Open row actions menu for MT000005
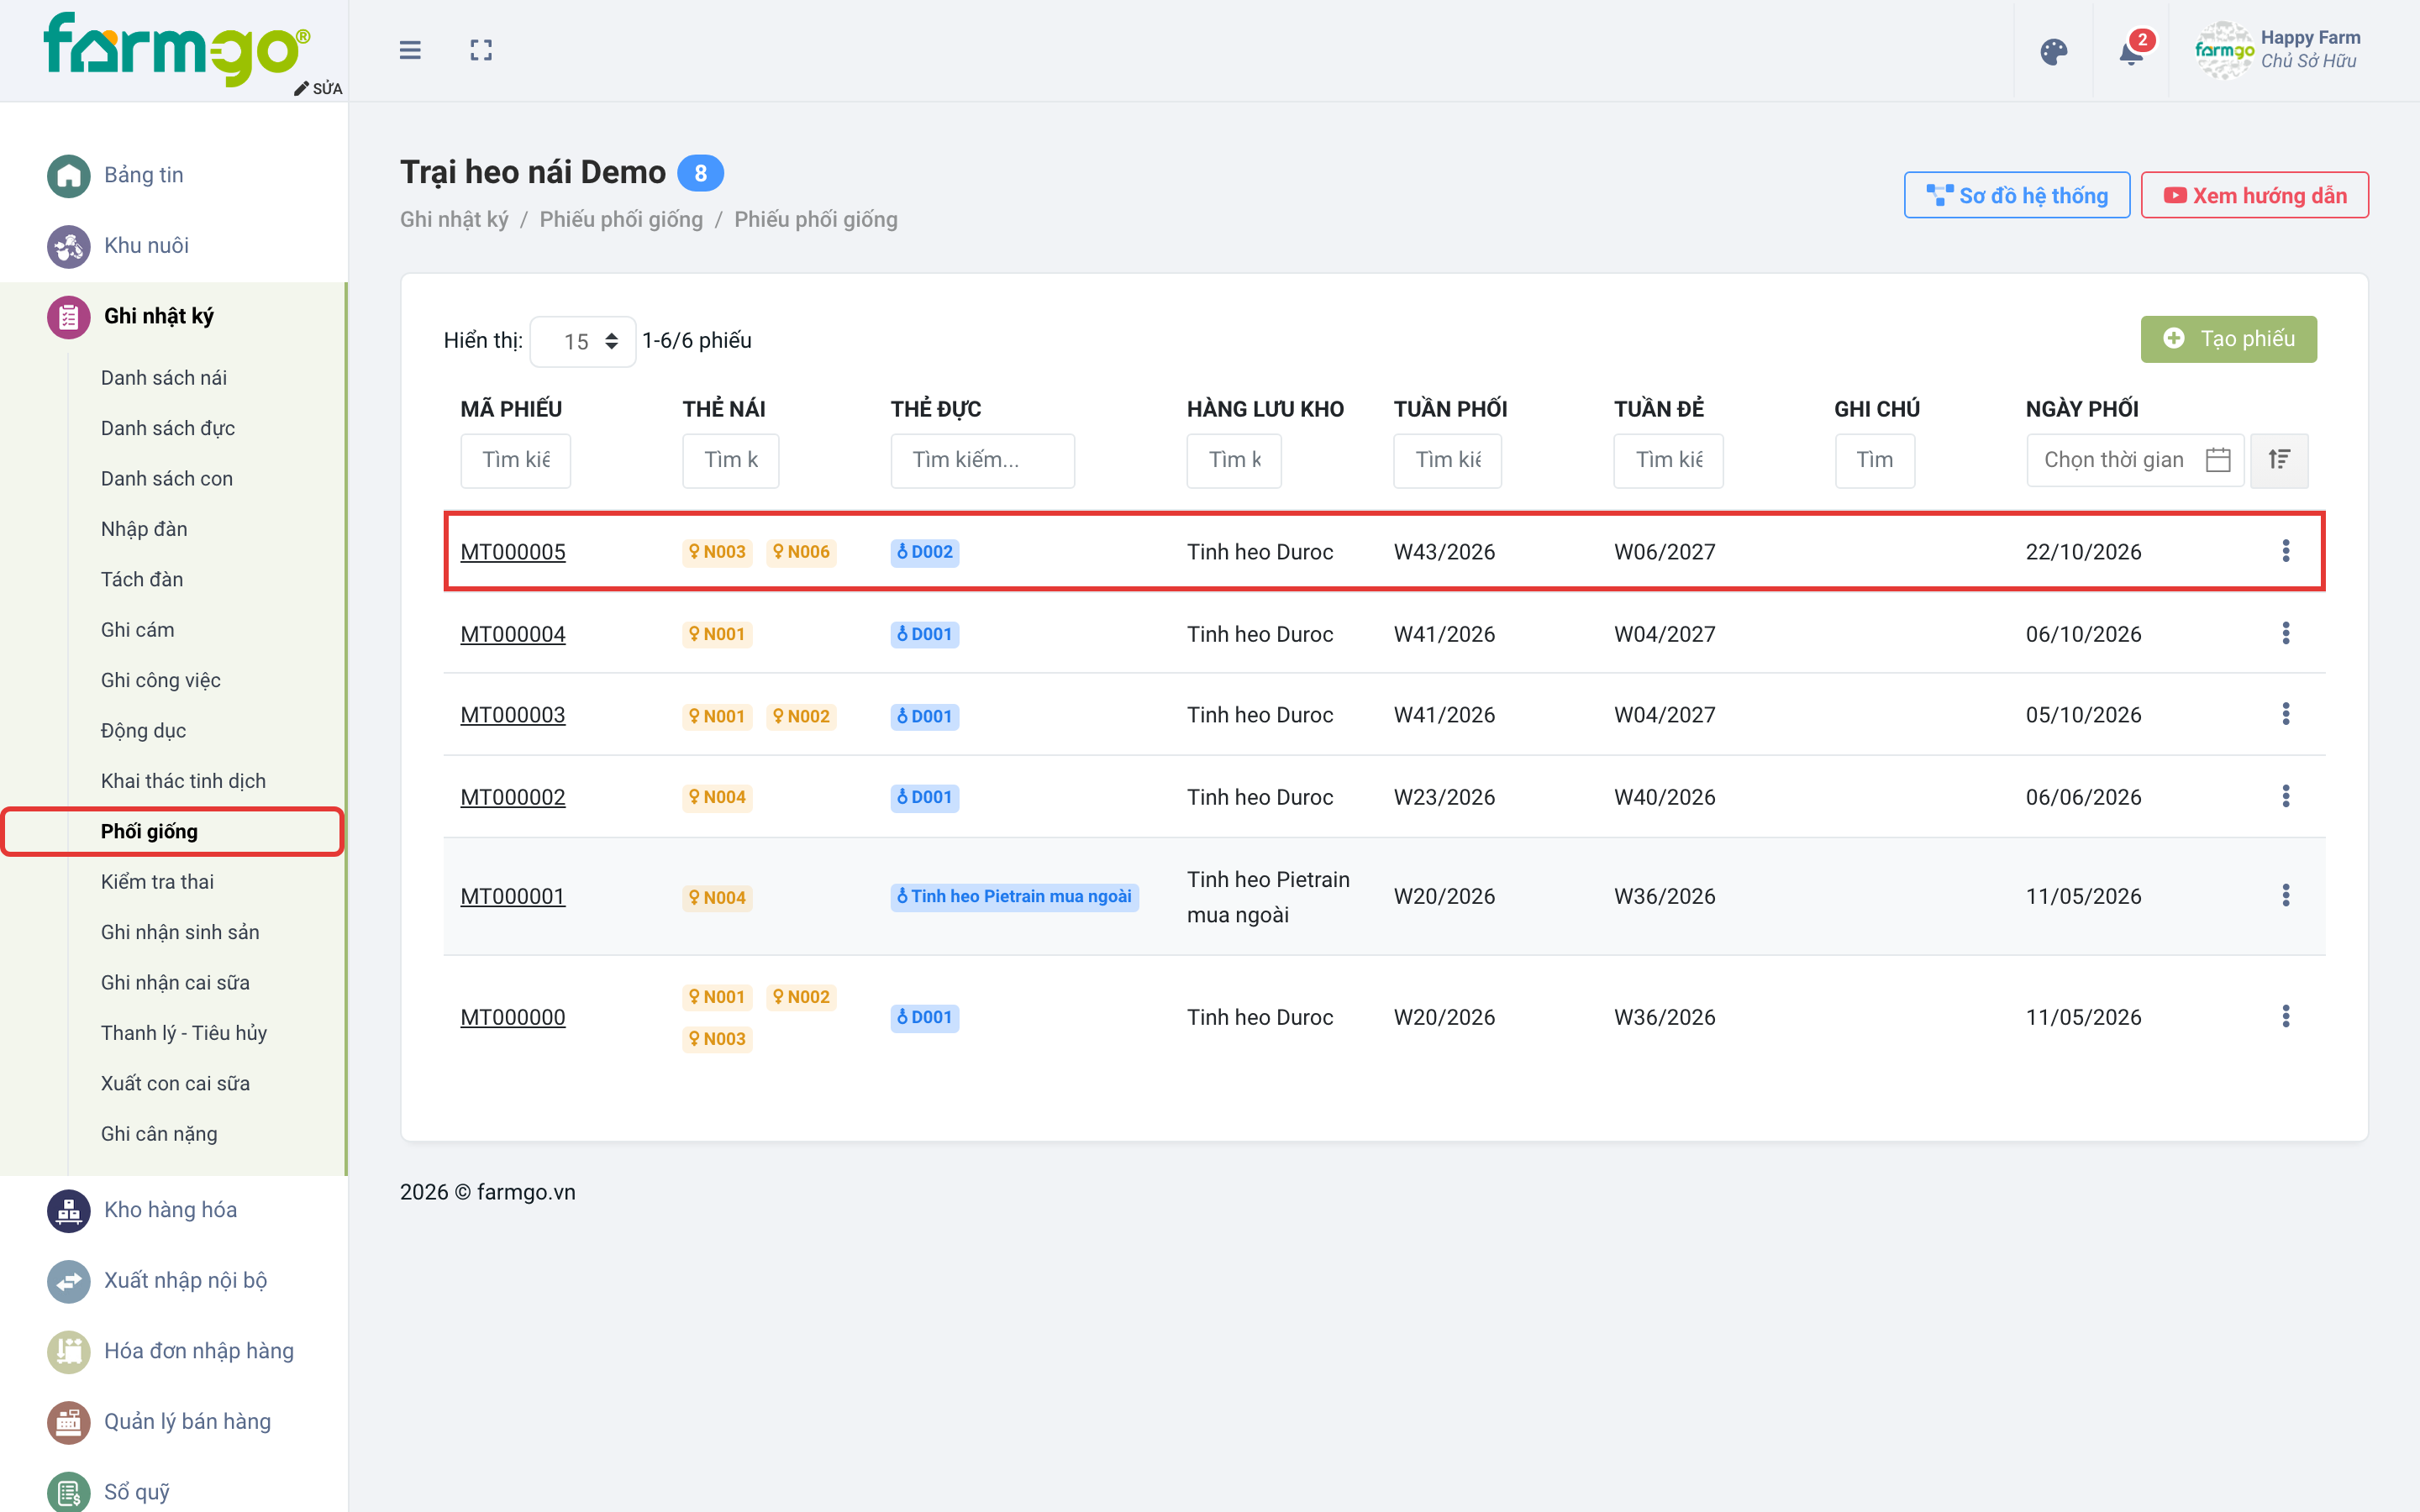 click(x=2286, y=551)
